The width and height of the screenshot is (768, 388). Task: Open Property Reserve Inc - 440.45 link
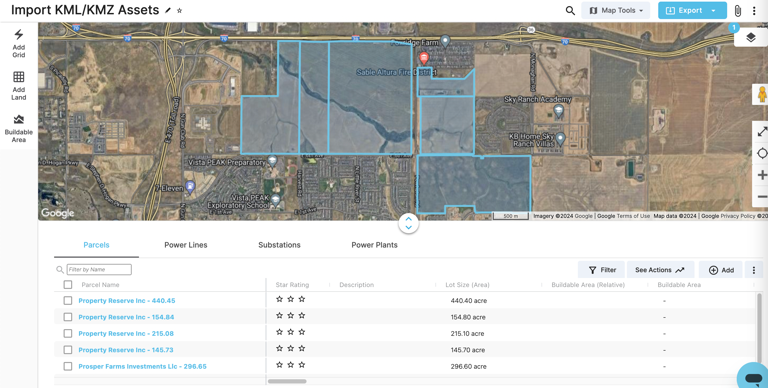[x=127, y=301]
